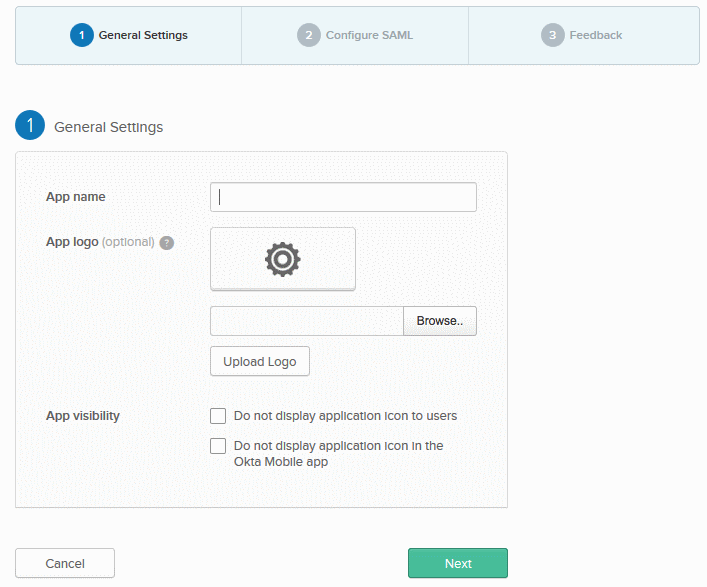Open the General Settings step tab
The image size is (707, 587).
tap(129, 35)
